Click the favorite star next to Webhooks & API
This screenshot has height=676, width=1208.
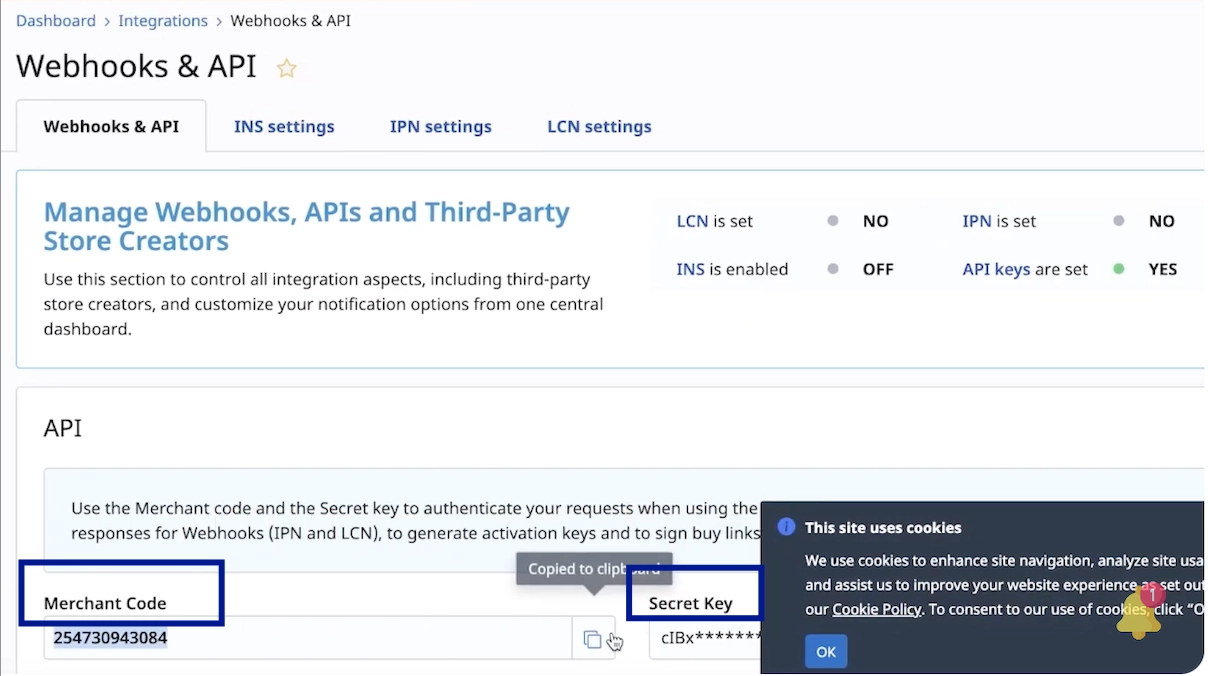(x=287, y=68)
